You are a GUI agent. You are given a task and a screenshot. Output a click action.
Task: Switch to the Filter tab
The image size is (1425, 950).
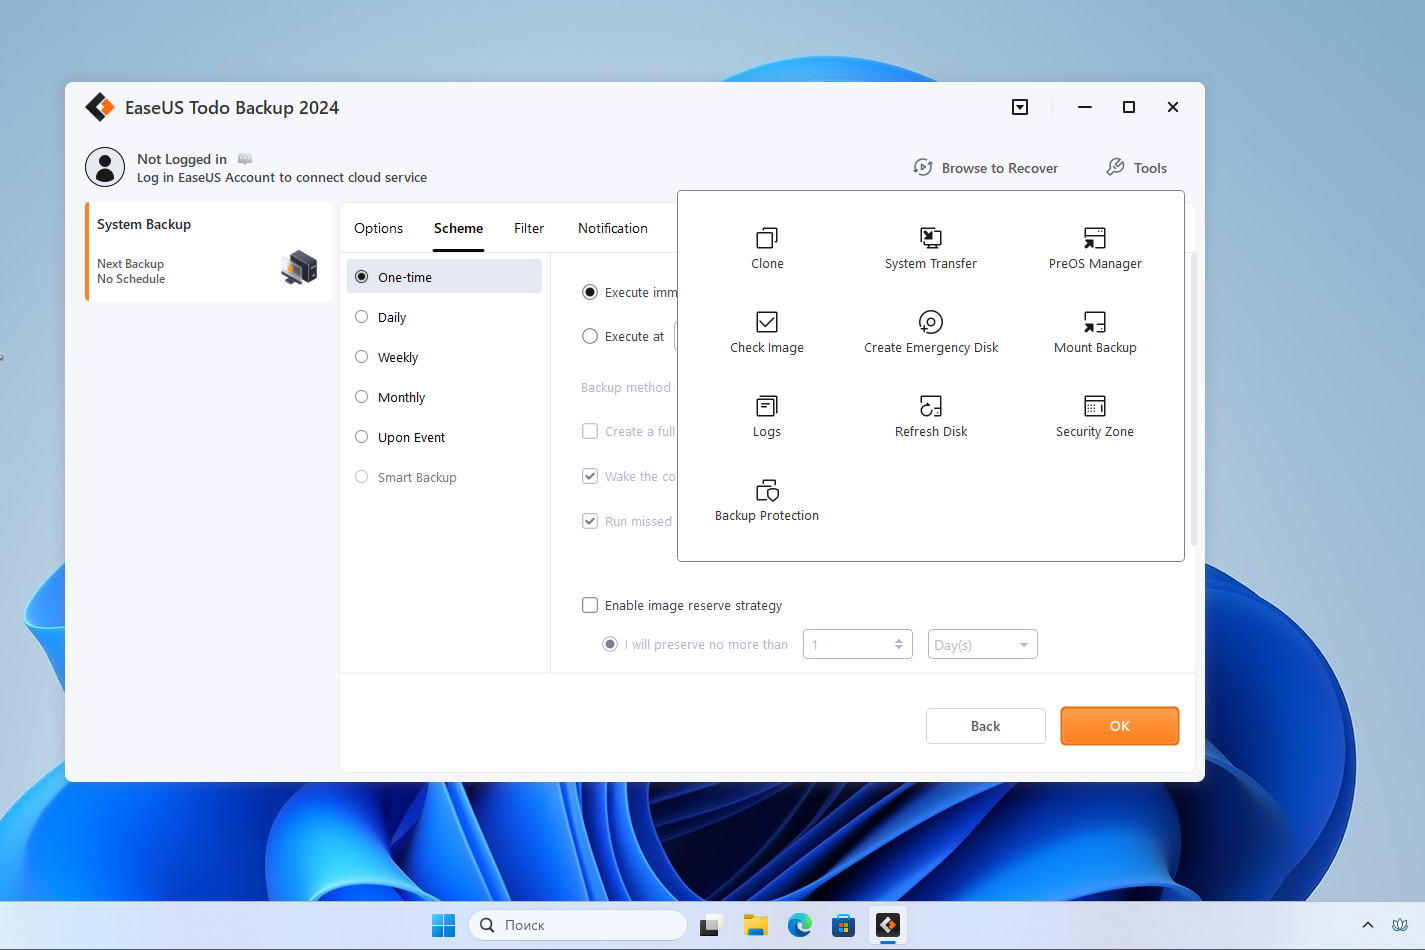click(529, 228)
